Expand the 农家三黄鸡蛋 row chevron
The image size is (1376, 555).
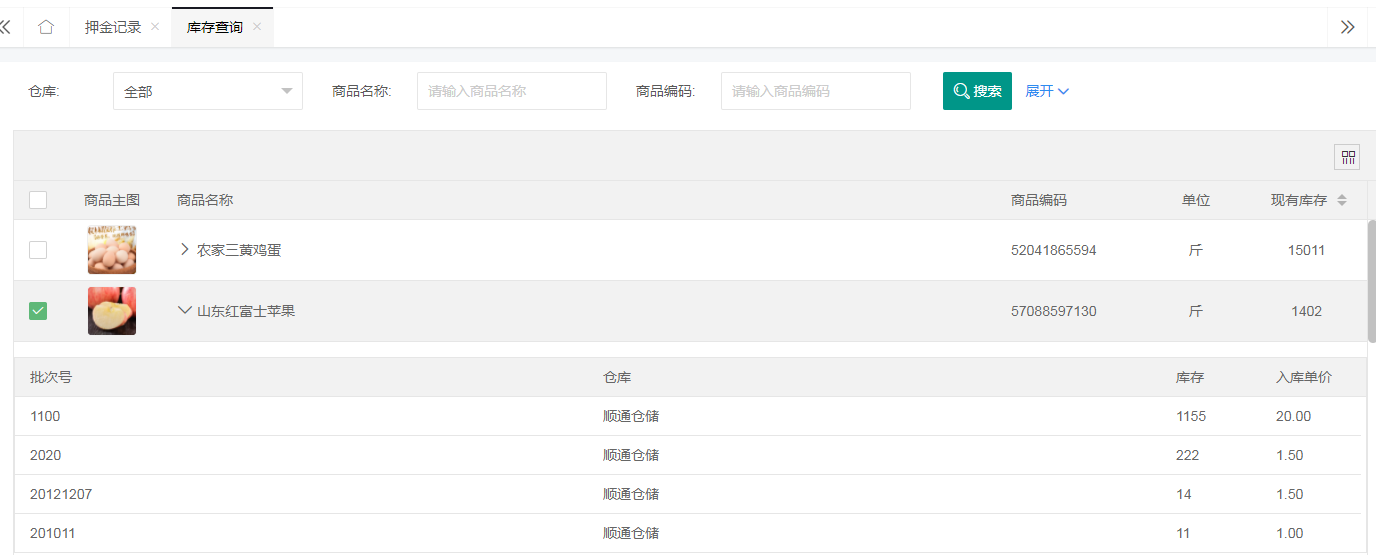[x=184, y=249]
